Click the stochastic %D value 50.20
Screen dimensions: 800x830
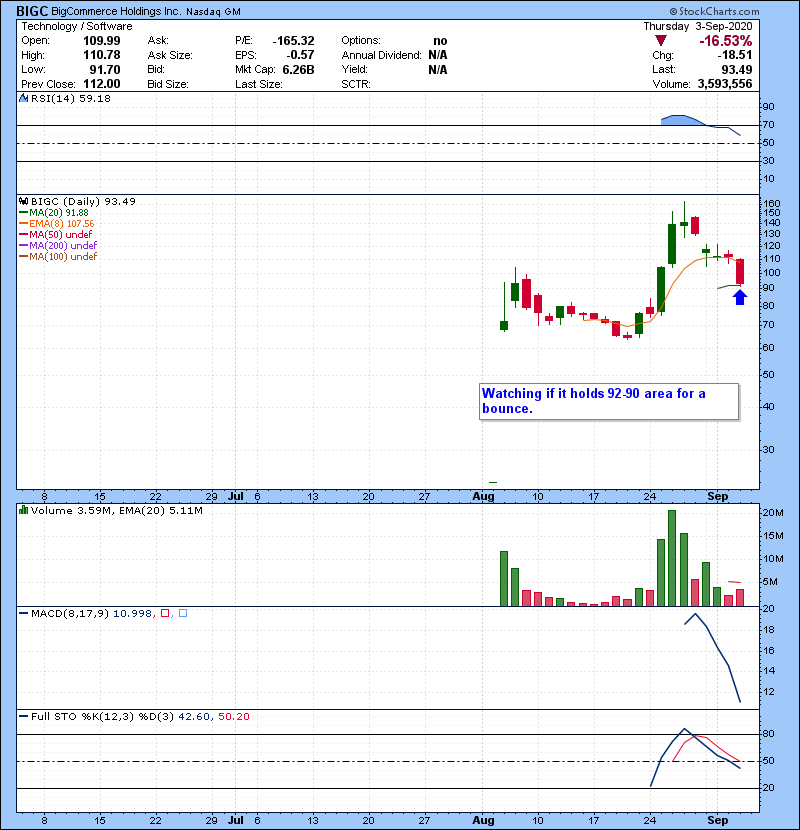point(233,717)
